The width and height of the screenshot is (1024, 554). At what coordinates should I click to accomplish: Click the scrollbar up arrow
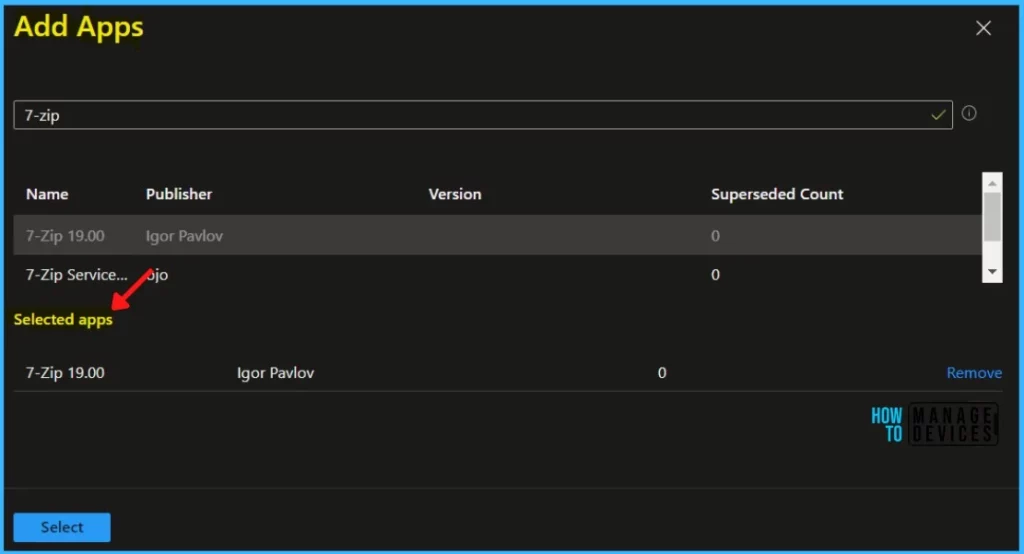tap(992, 184)
